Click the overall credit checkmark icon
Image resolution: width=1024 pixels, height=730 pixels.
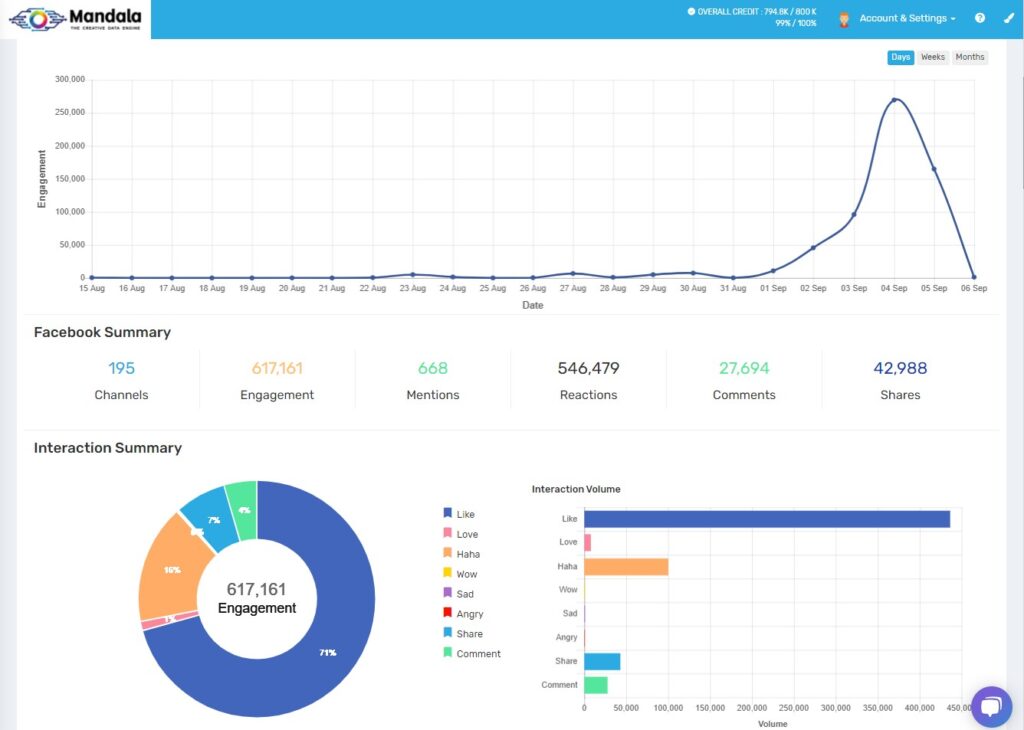pos(691,11)
